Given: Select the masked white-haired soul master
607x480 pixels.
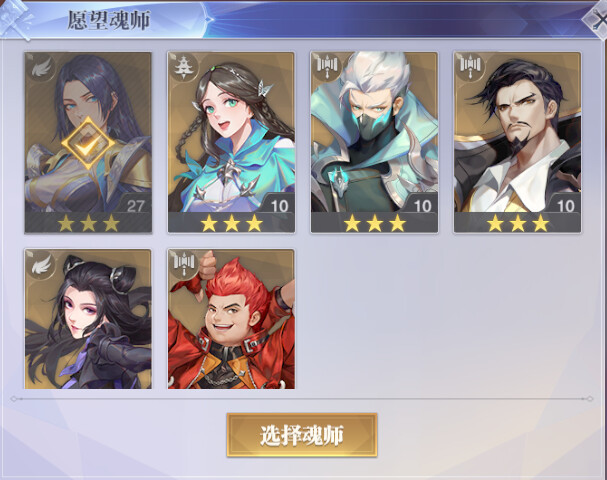Looking at the screenshot, I should 374,142.
